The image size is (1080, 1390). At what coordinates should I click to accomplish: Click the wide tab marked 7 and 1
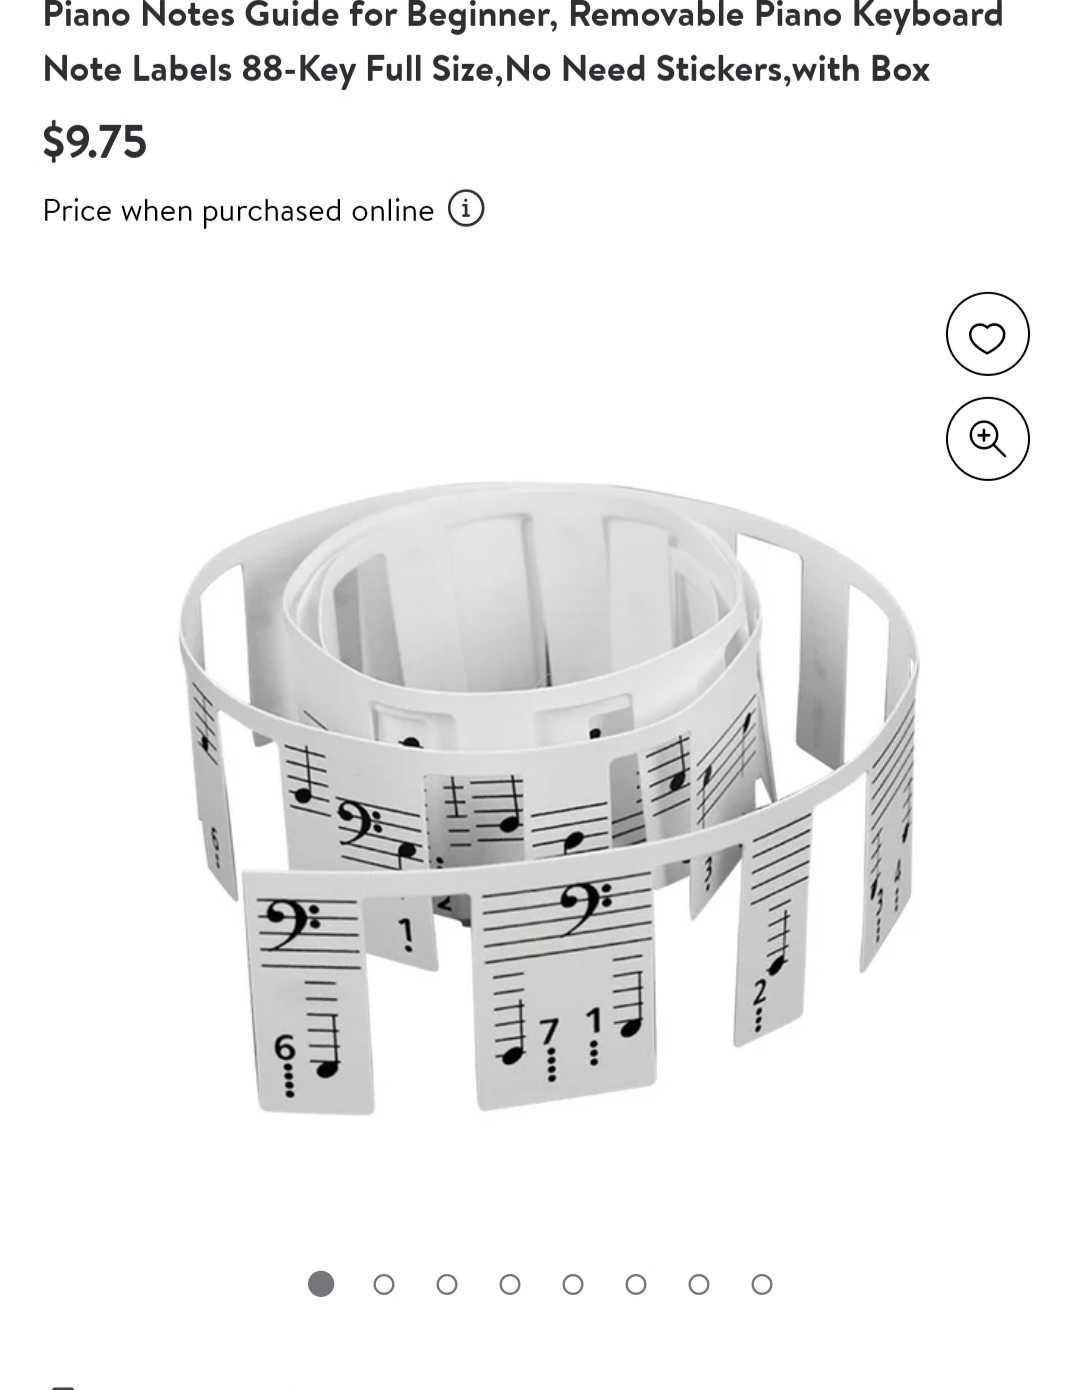pyautogui.click(x=568, y=990)
